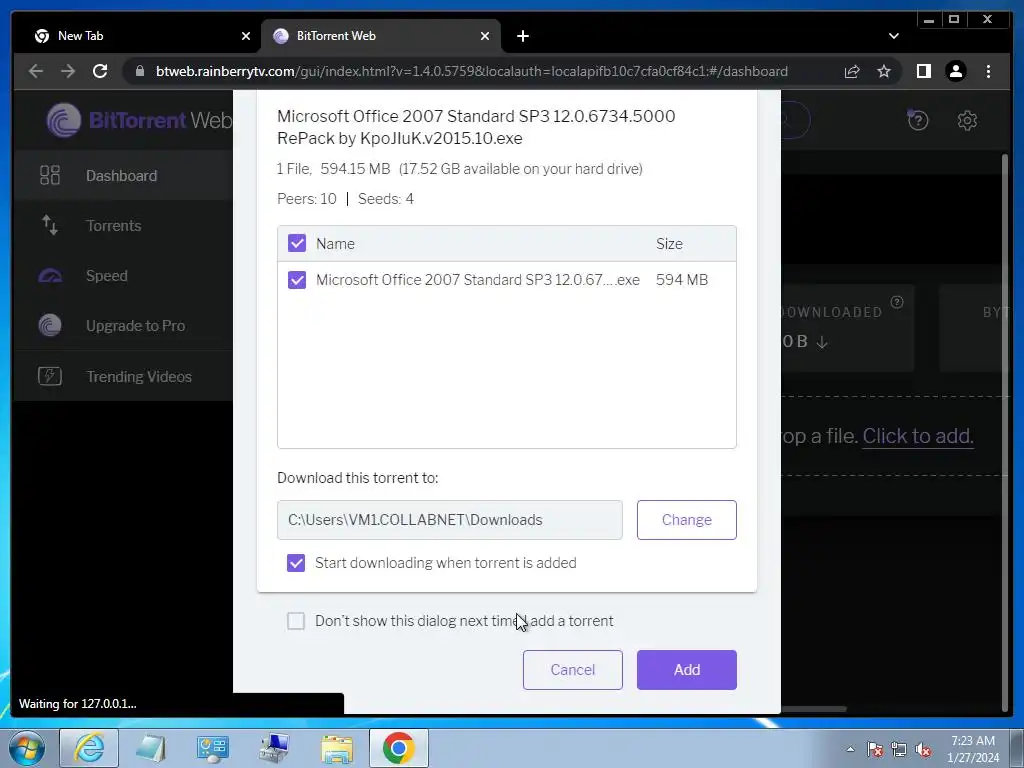Click Change download location button

(686, 520)
